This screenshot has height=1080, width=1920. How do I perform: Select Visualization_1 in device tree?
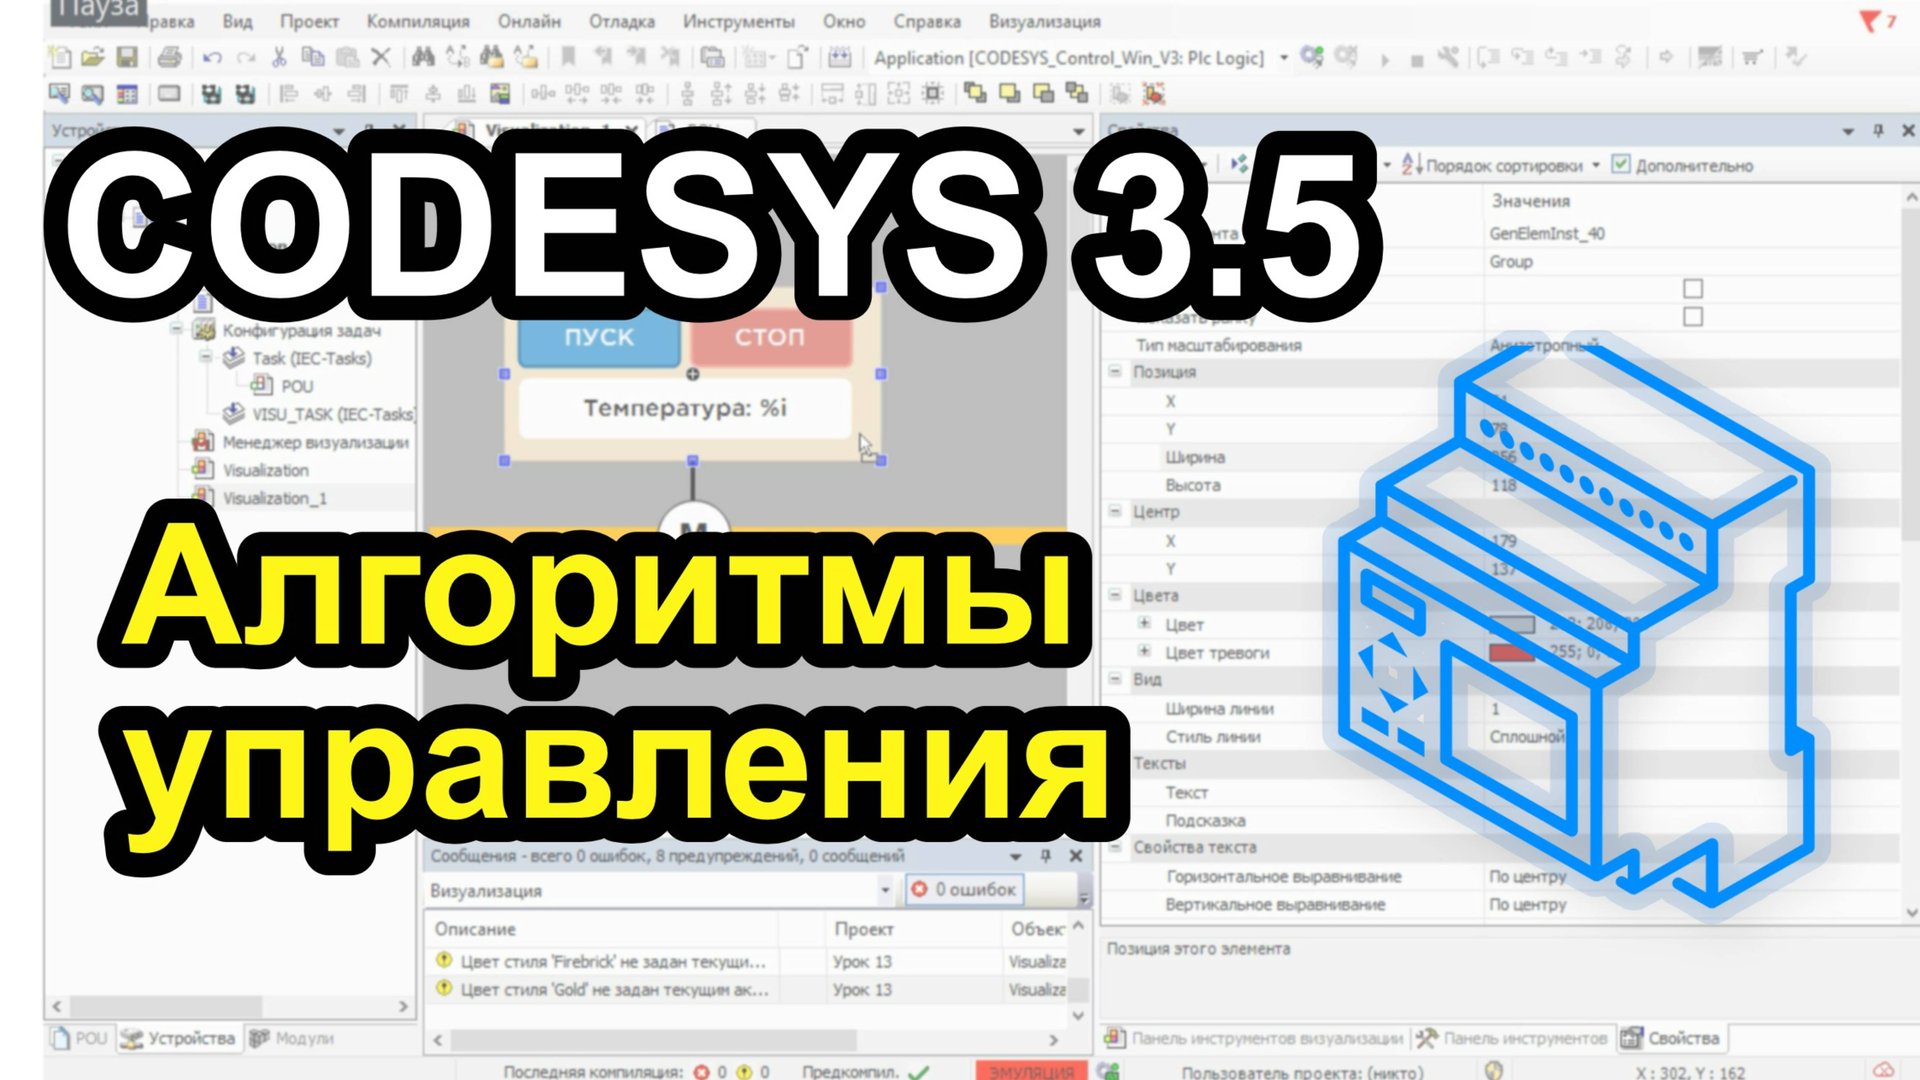click(275, 498)
